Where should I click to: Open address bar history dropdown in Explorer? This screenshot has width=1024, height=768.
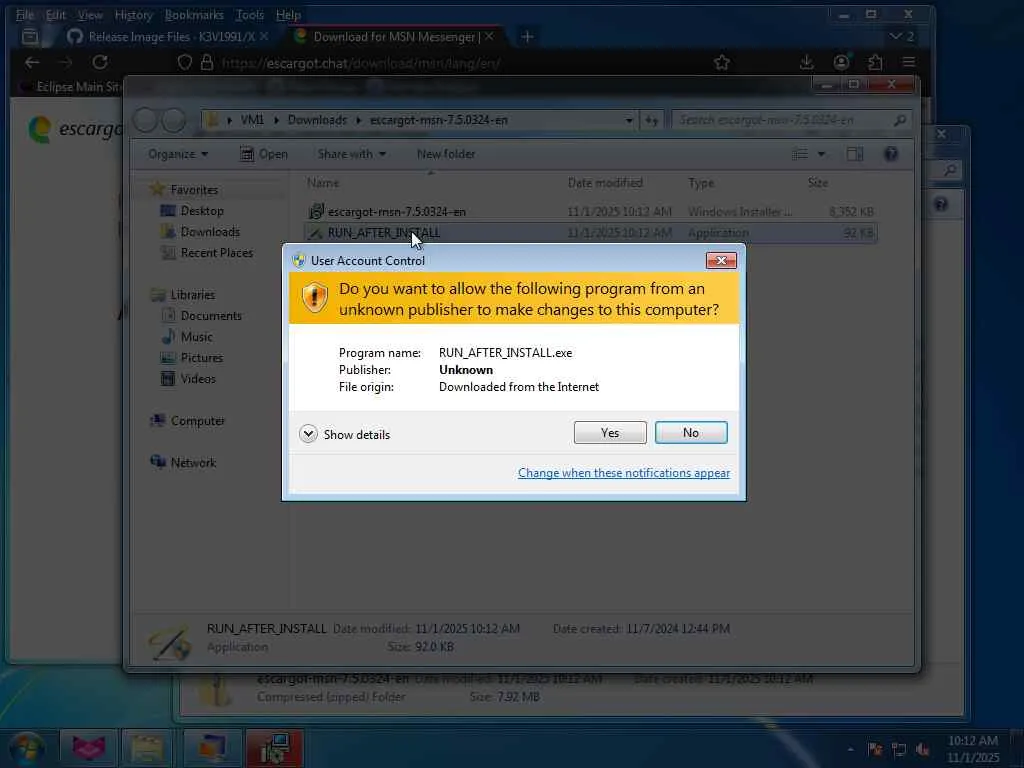coord(629,120)
